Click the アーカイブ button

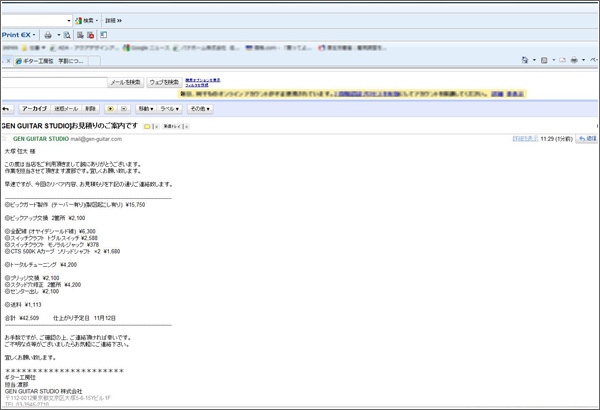tap(34, 109)
